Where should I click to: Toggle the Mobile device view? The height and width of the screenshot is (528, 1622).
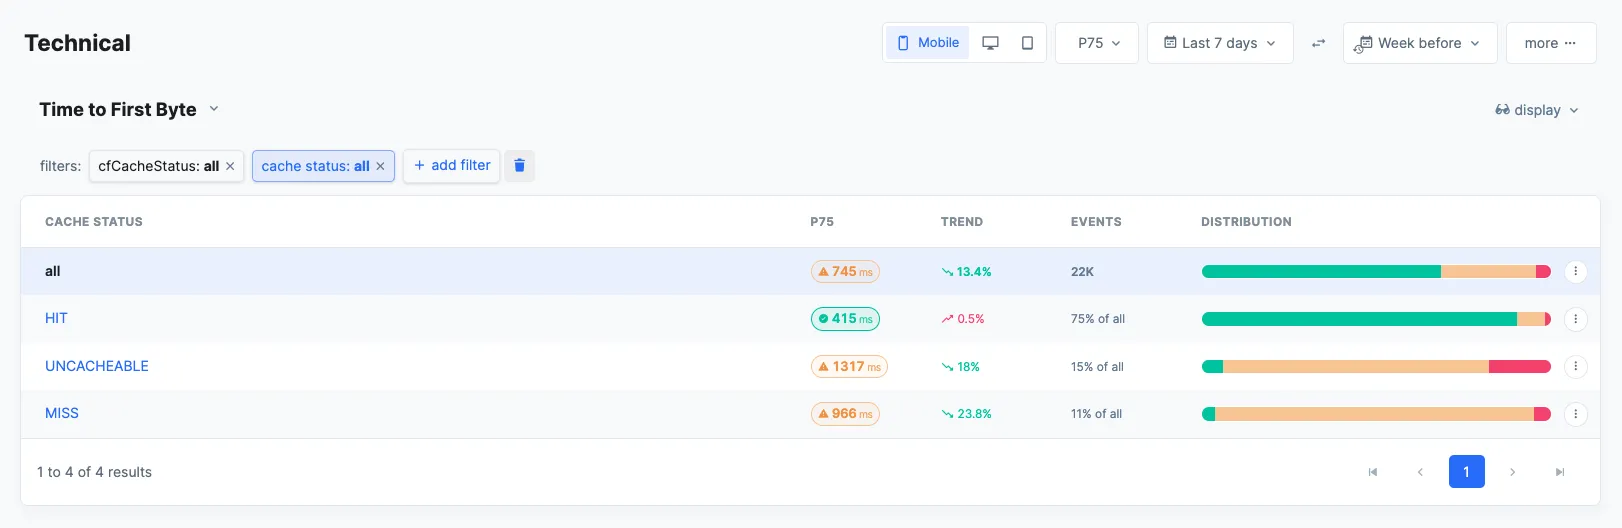coord(927,43)
